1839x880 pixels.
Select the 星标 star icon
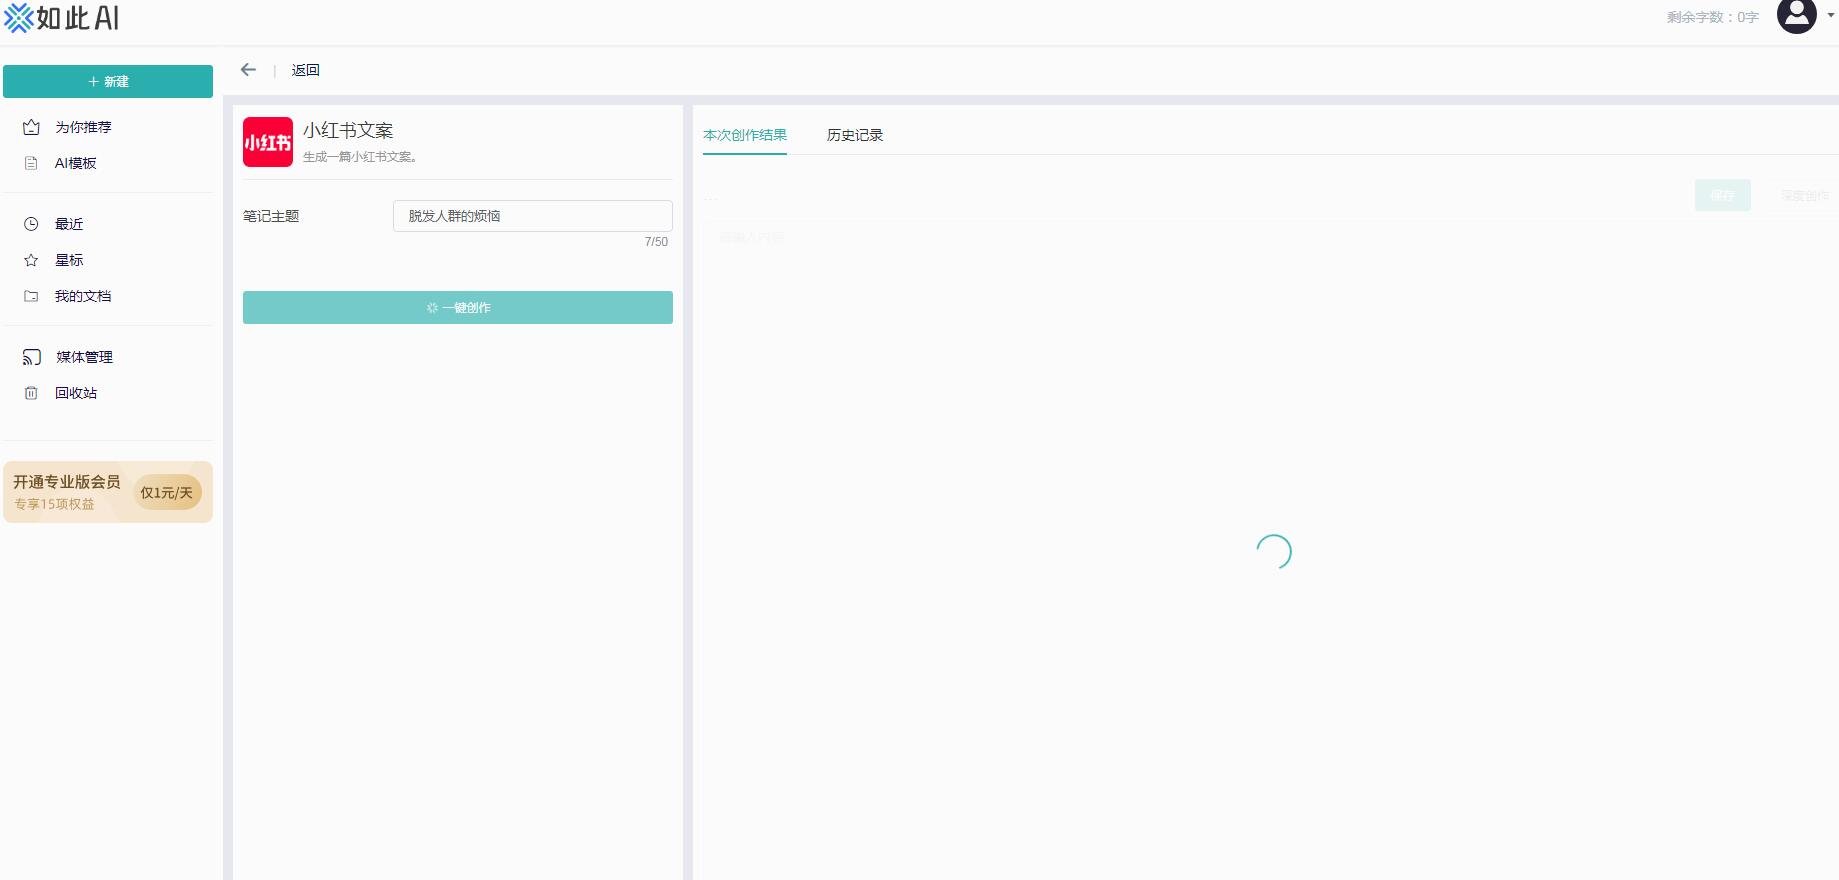pos(31,260)
